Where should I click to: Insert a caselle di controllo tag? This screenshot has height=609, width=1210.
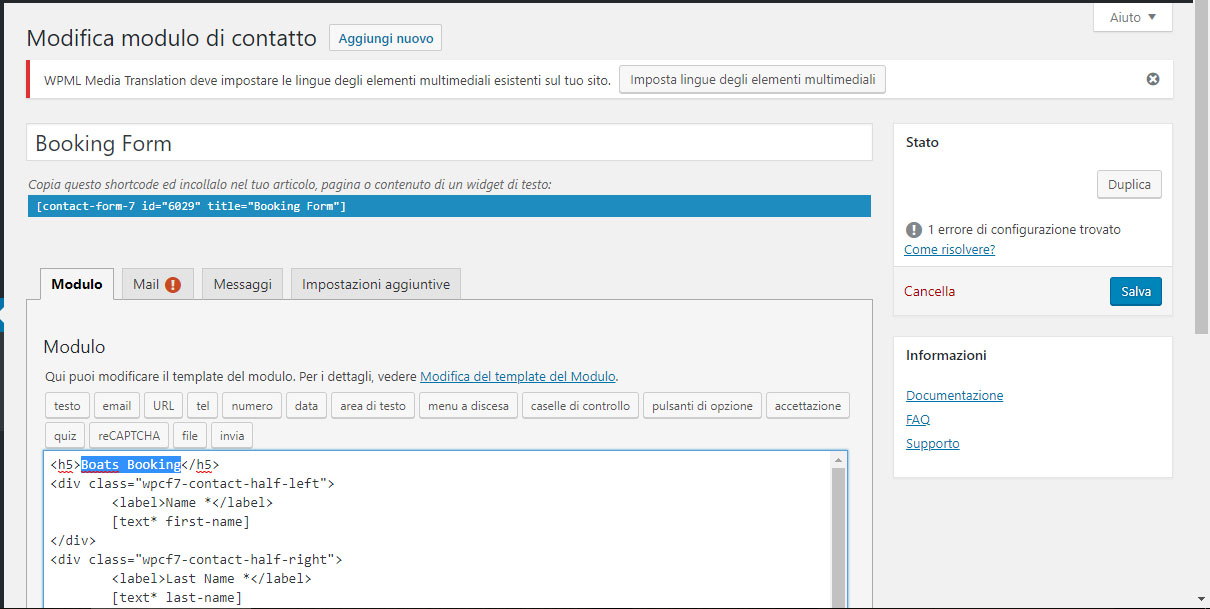[x=580, y=406]
